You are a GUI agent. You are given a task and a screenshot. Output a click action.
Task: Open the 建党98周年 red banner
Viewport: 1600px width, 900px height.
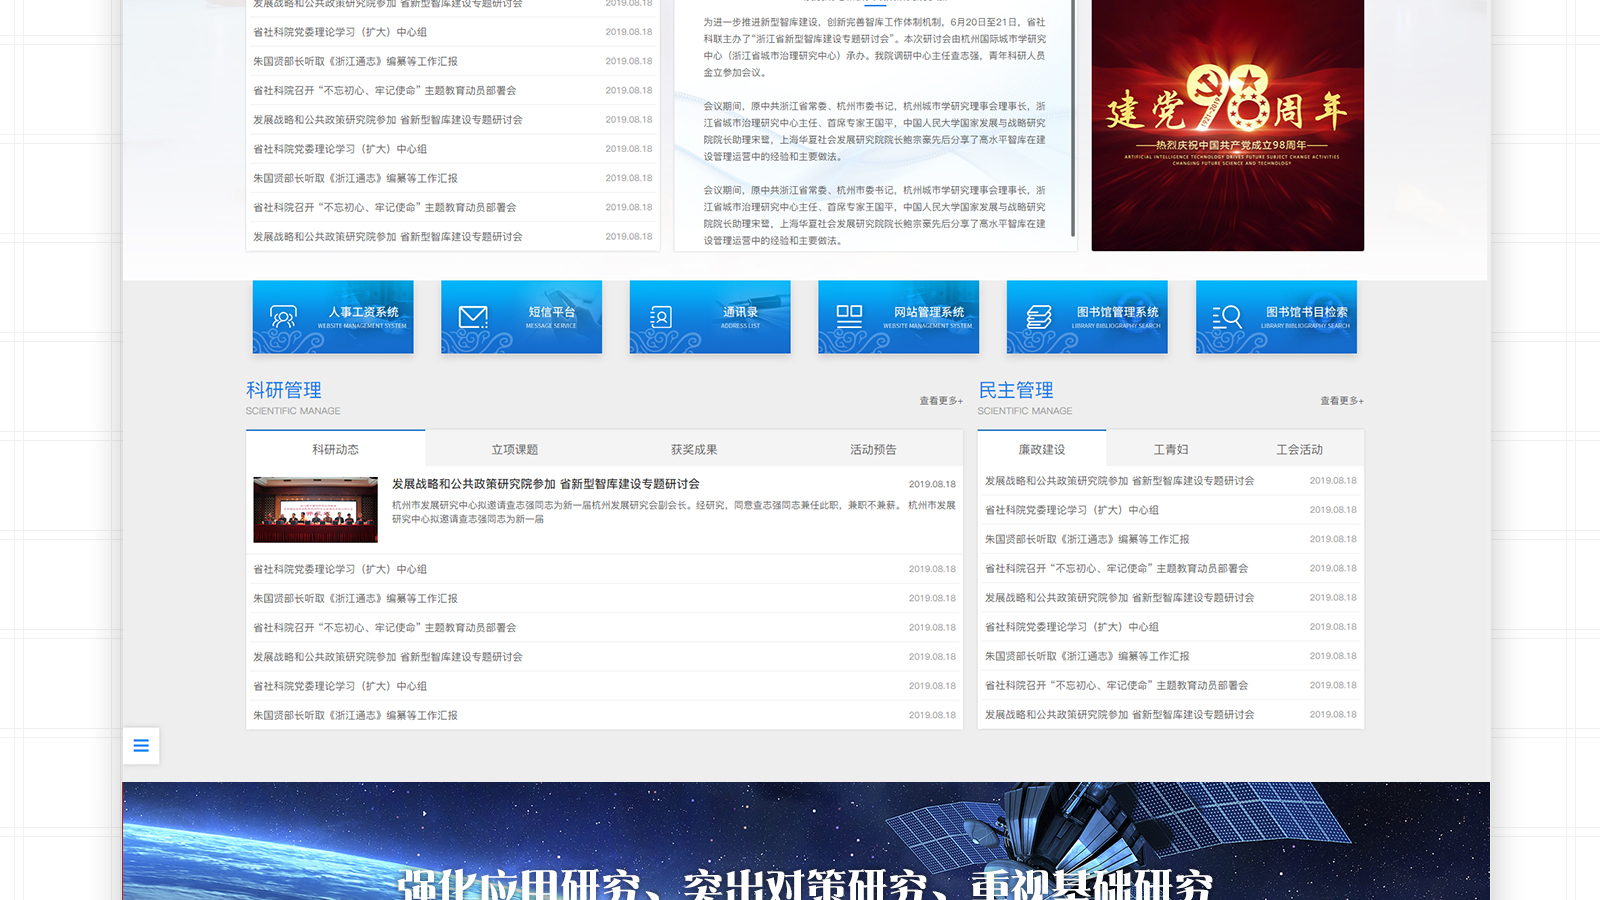[1227, 125]
